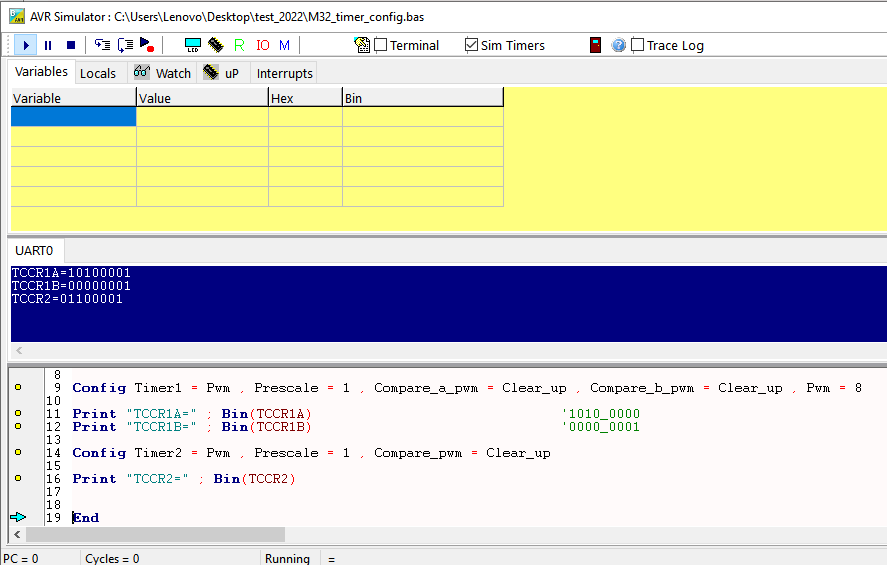Enable the Trace Log checkbox
The width and height of the screenshot is (887, 565).
(x=638, y=45)
